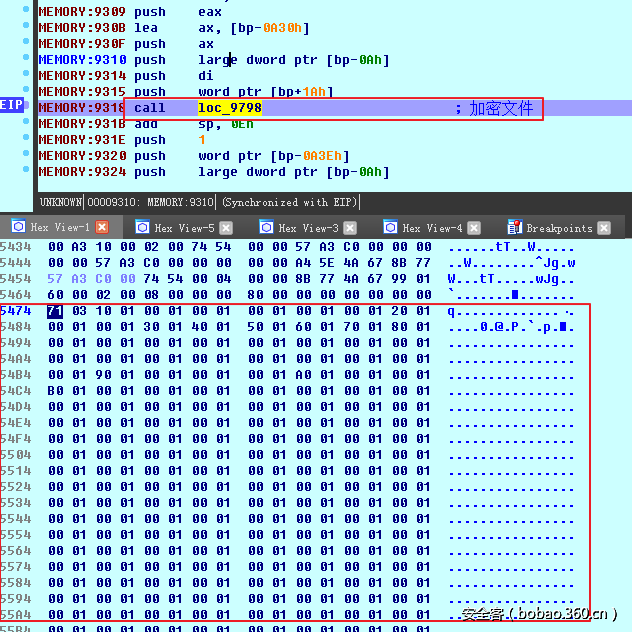Click the highlighted loc_9798 call target
Screen dimensions: 632x632
(x=229, y=108)
